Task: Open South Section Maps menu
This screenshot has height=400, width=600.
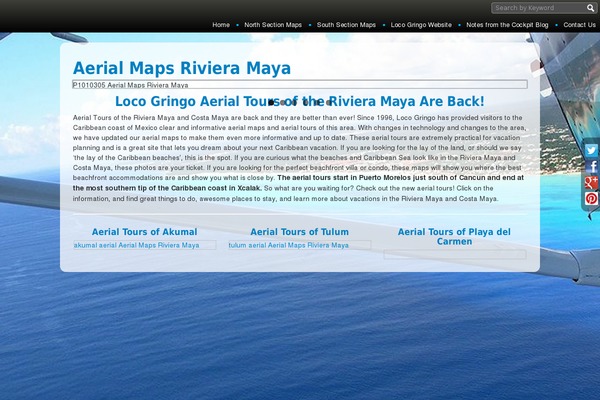Action: pos(346,25)
